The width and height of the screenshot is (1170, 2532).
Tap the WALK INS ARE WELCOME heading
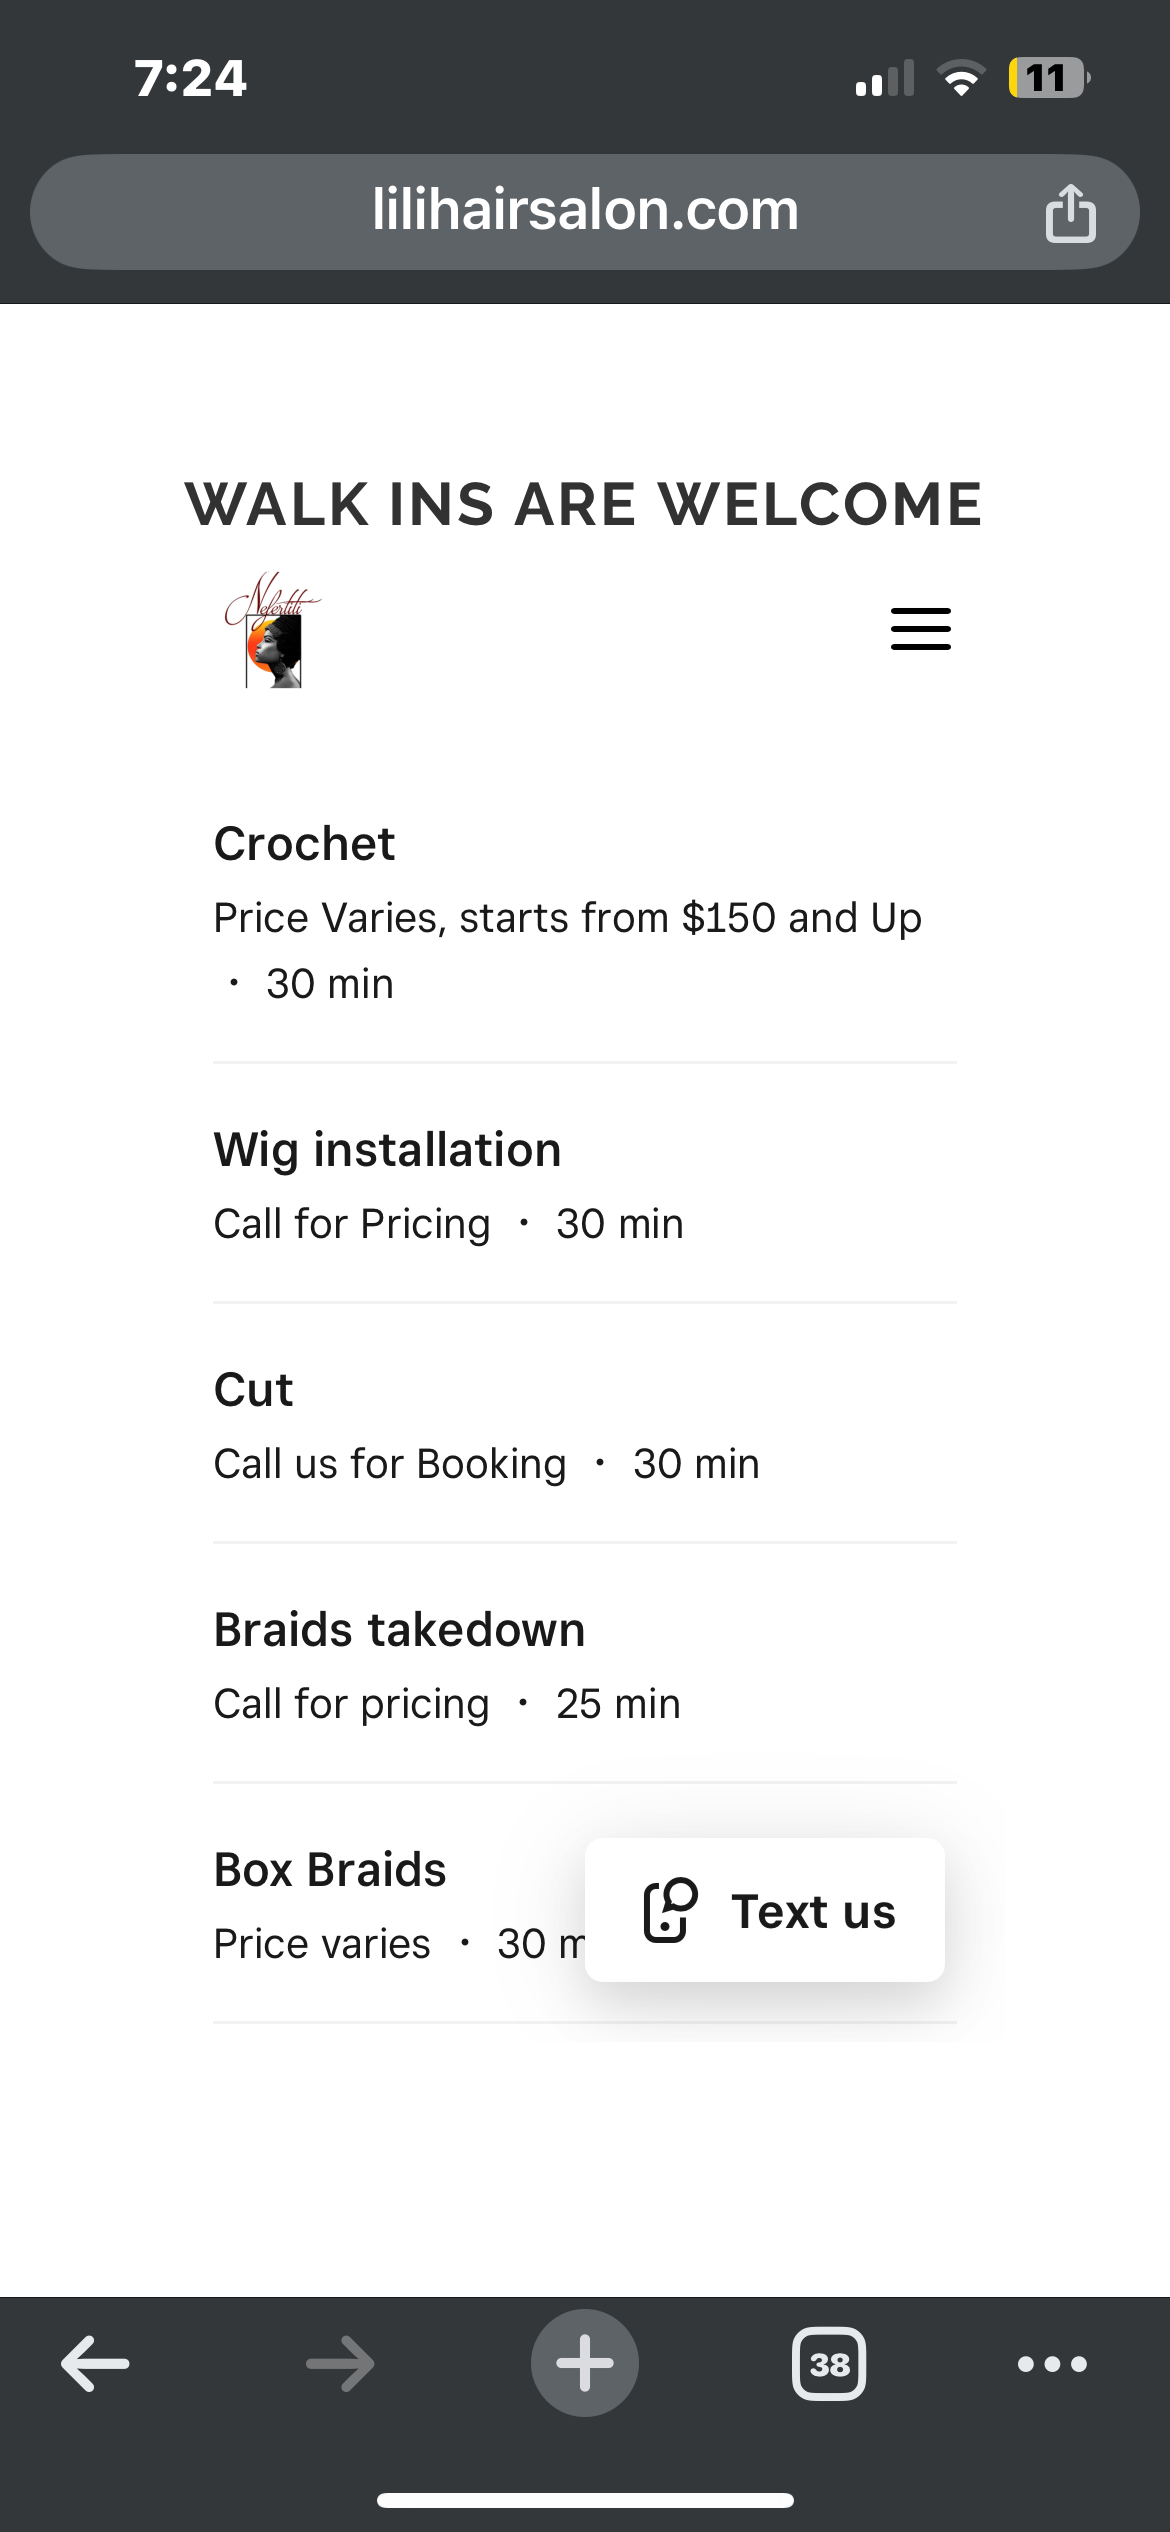584,504
